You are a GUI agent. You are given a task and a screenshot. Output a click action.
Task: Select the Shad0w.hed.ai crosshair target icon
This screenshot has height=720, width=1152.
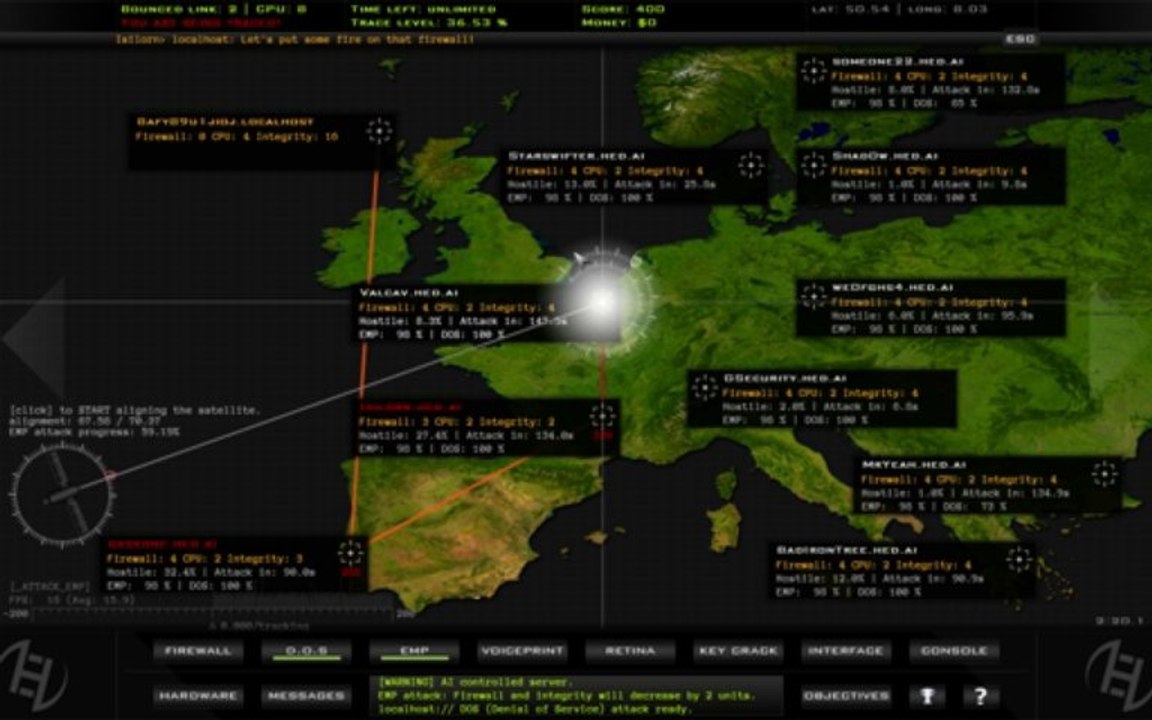[x=813, y=165]
